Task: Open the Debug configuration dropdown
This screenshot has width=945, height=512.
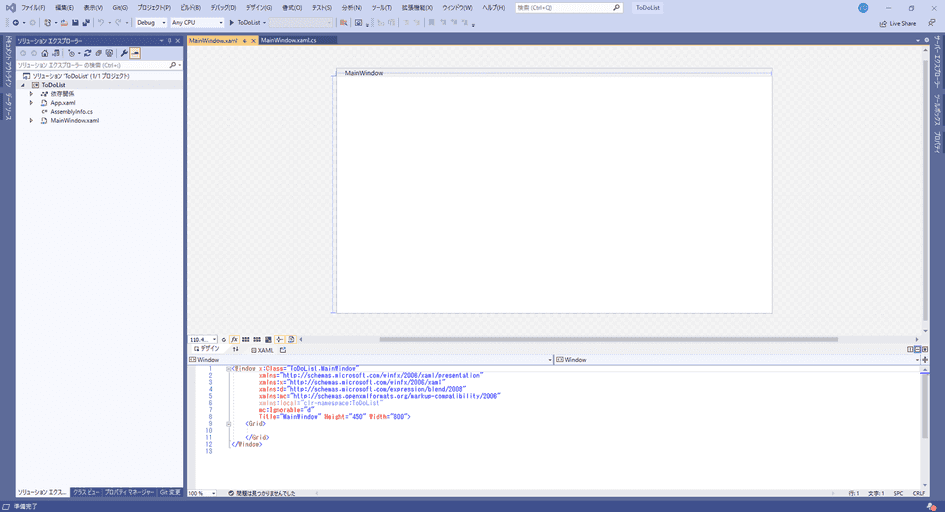Action: (x=151, y=23)
